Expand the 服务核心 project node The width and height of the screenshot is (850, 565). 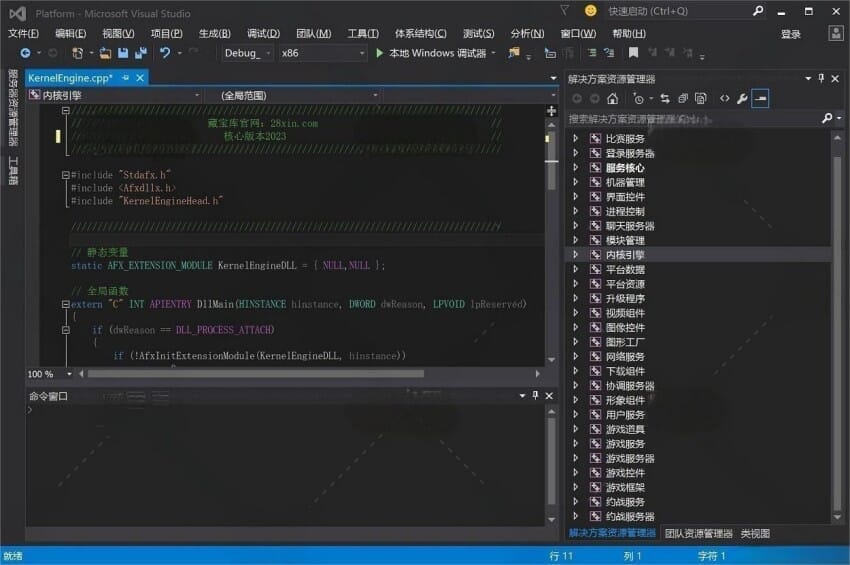point(576,168)
